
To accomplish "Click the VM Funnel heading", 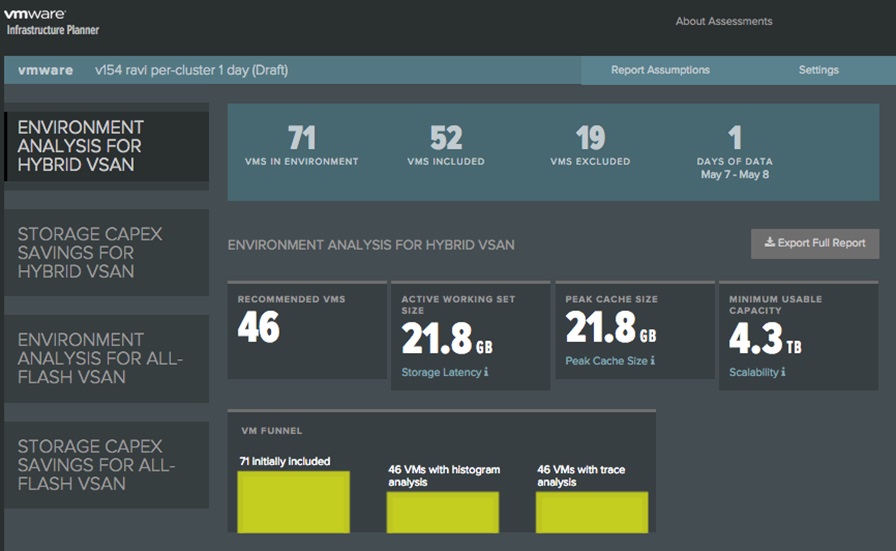I will coord(271,431).
